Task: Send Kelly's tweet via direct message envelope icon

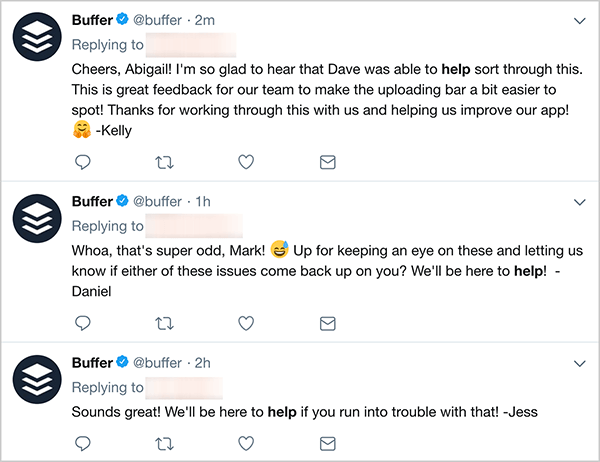Action: (328, 162)
